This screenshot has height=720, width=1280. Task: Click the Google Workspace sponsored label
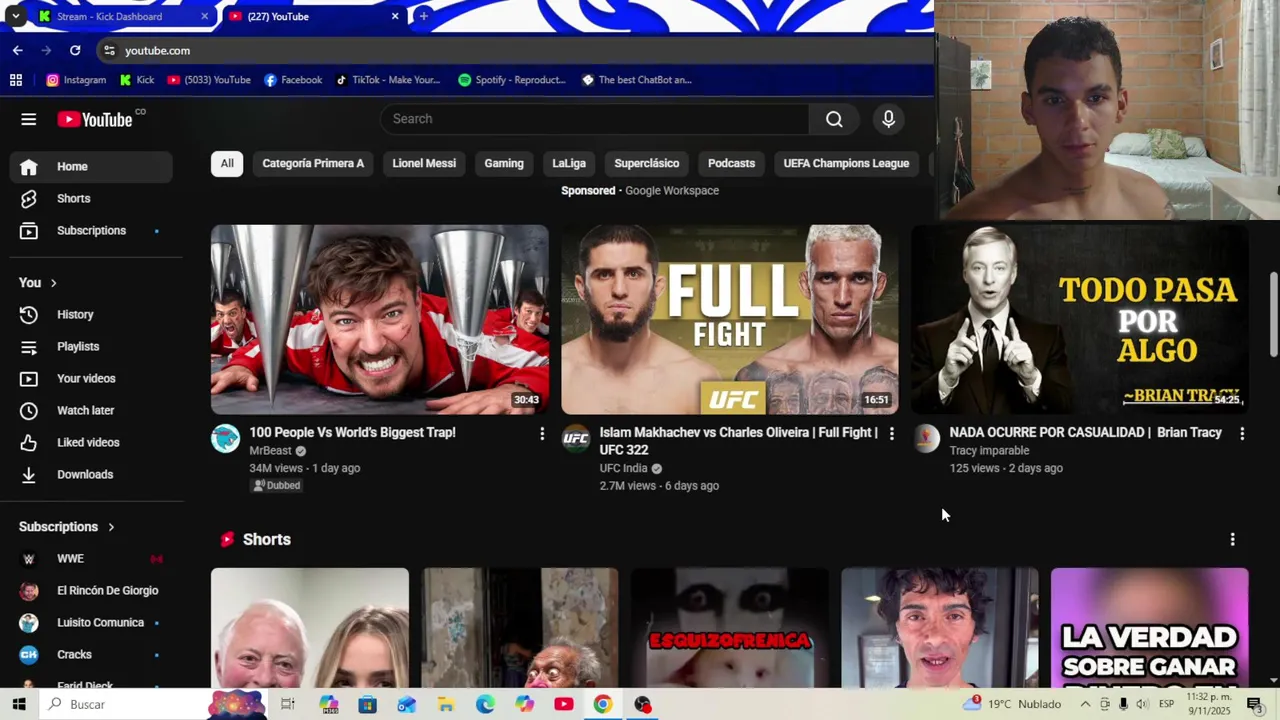click(x=672, y=191)
